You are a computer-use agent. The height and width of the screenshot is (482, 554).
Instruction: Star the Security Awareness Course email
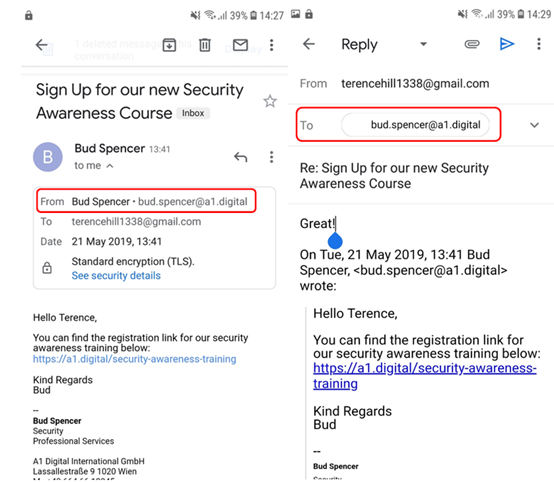click(270, 101)
